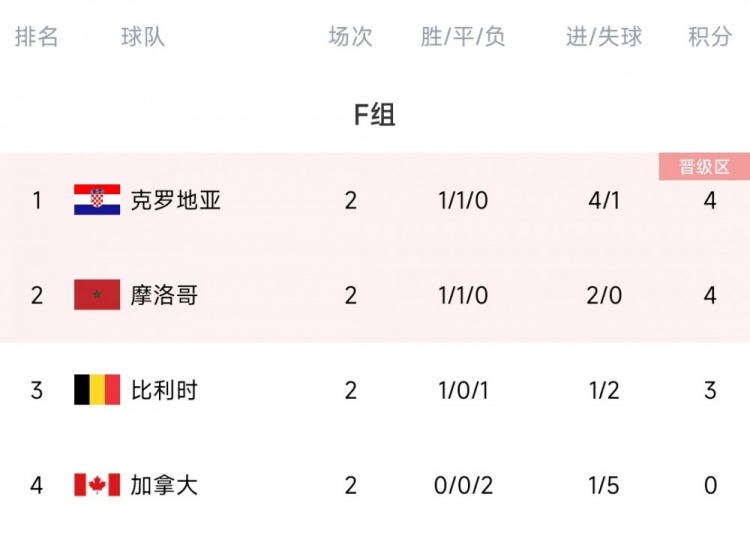
Task: Click the 晋级区 badge
Action: [704, 167]
